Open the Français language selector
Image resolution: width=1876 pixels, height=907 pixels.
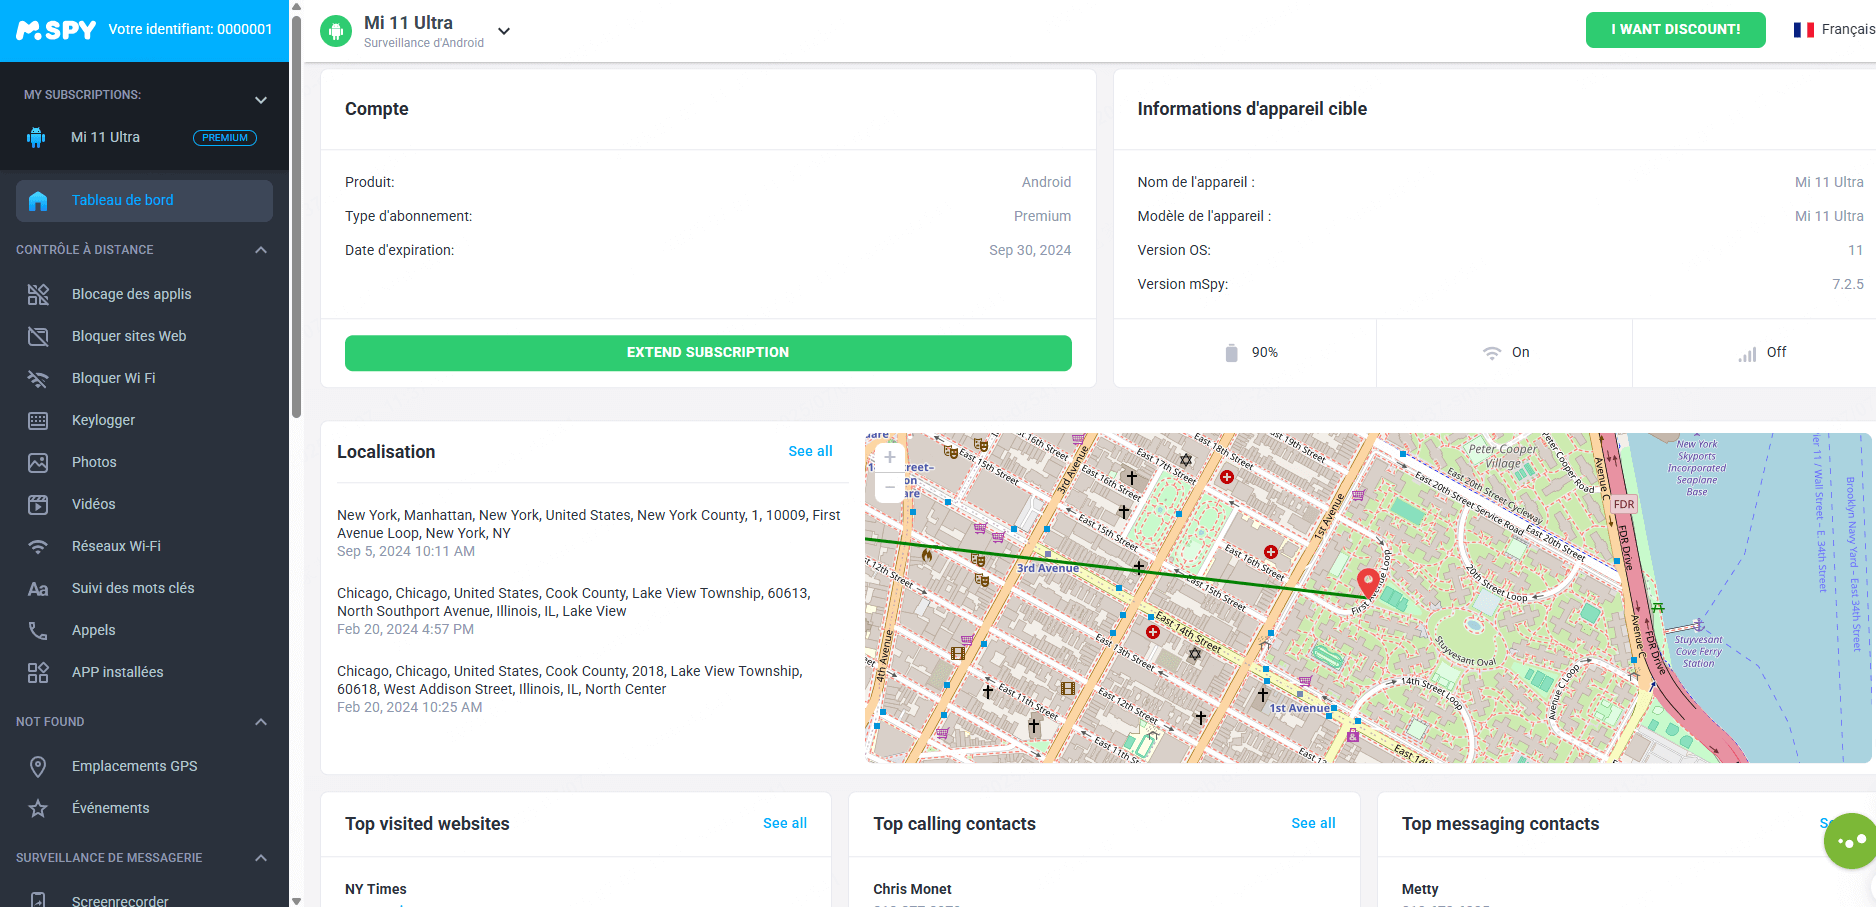[x=1834, y=30]
